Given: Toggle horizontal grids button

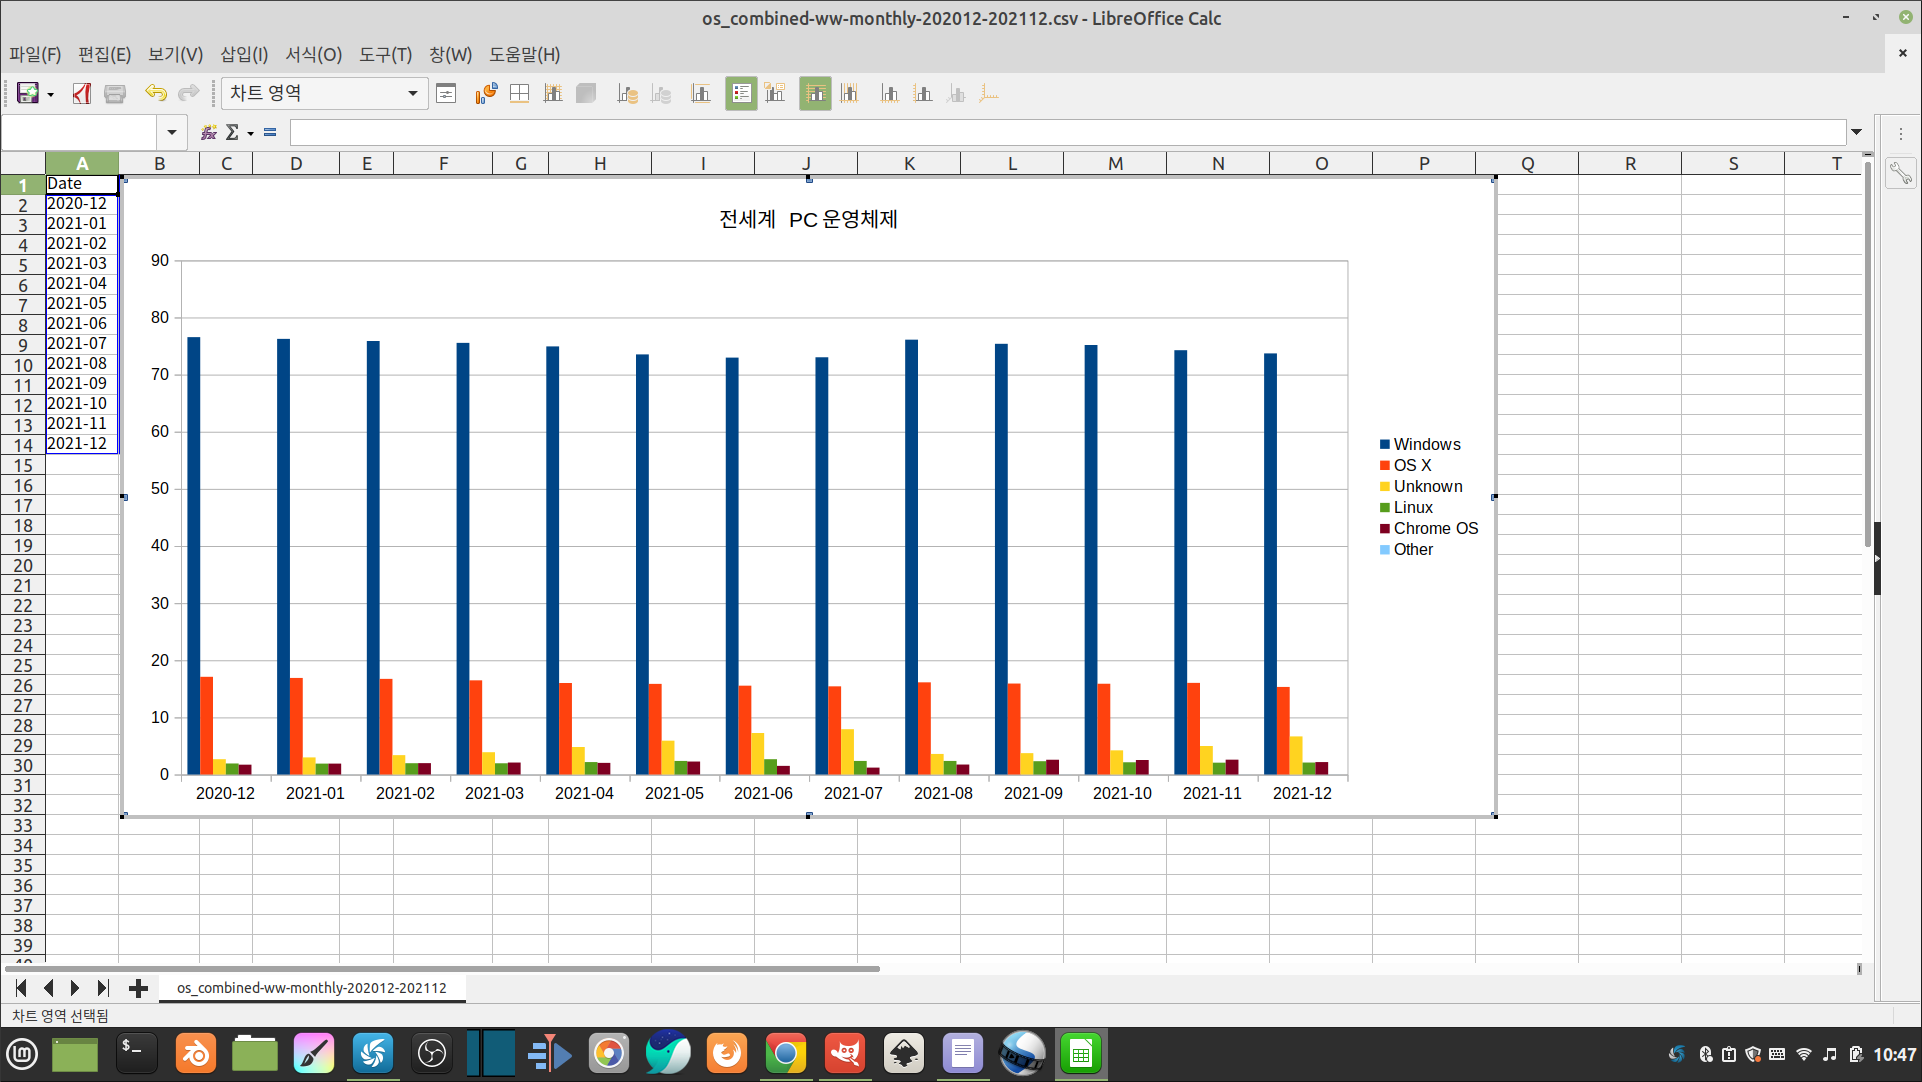Looking at the screenshot, I should [815, 93].
